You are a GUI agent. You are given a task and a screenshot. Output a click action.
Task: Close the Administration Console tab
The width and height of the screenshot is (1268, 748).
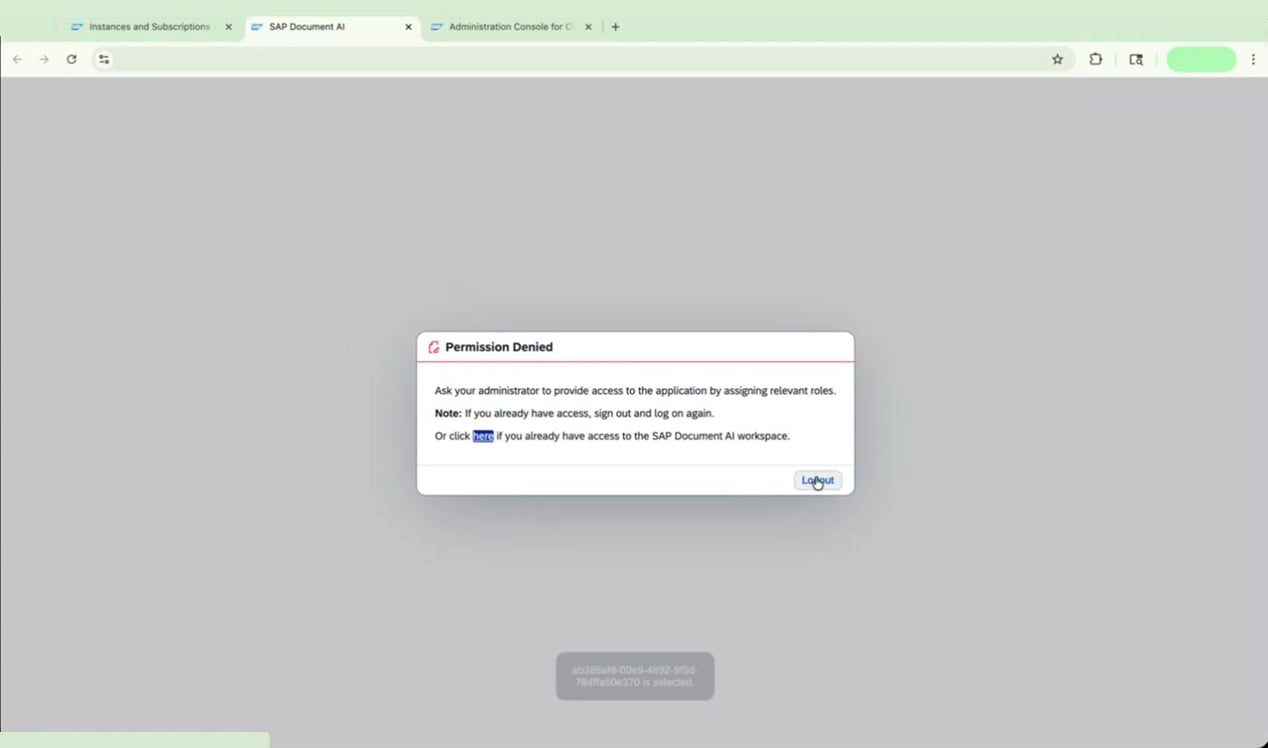click(x=588, y=27)
